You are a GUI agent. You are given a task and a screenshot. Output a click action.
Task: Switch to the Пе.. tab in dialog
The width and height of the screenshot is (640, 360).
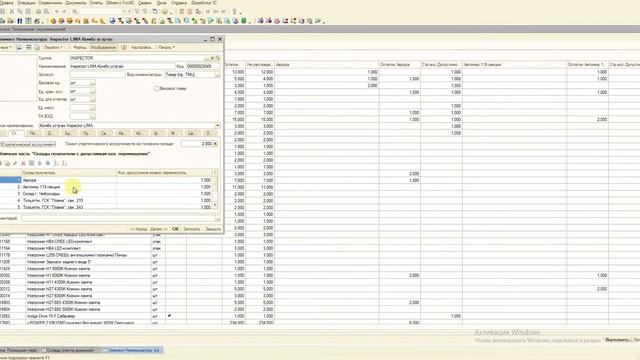pyautogui.click(x=33, y=133)
